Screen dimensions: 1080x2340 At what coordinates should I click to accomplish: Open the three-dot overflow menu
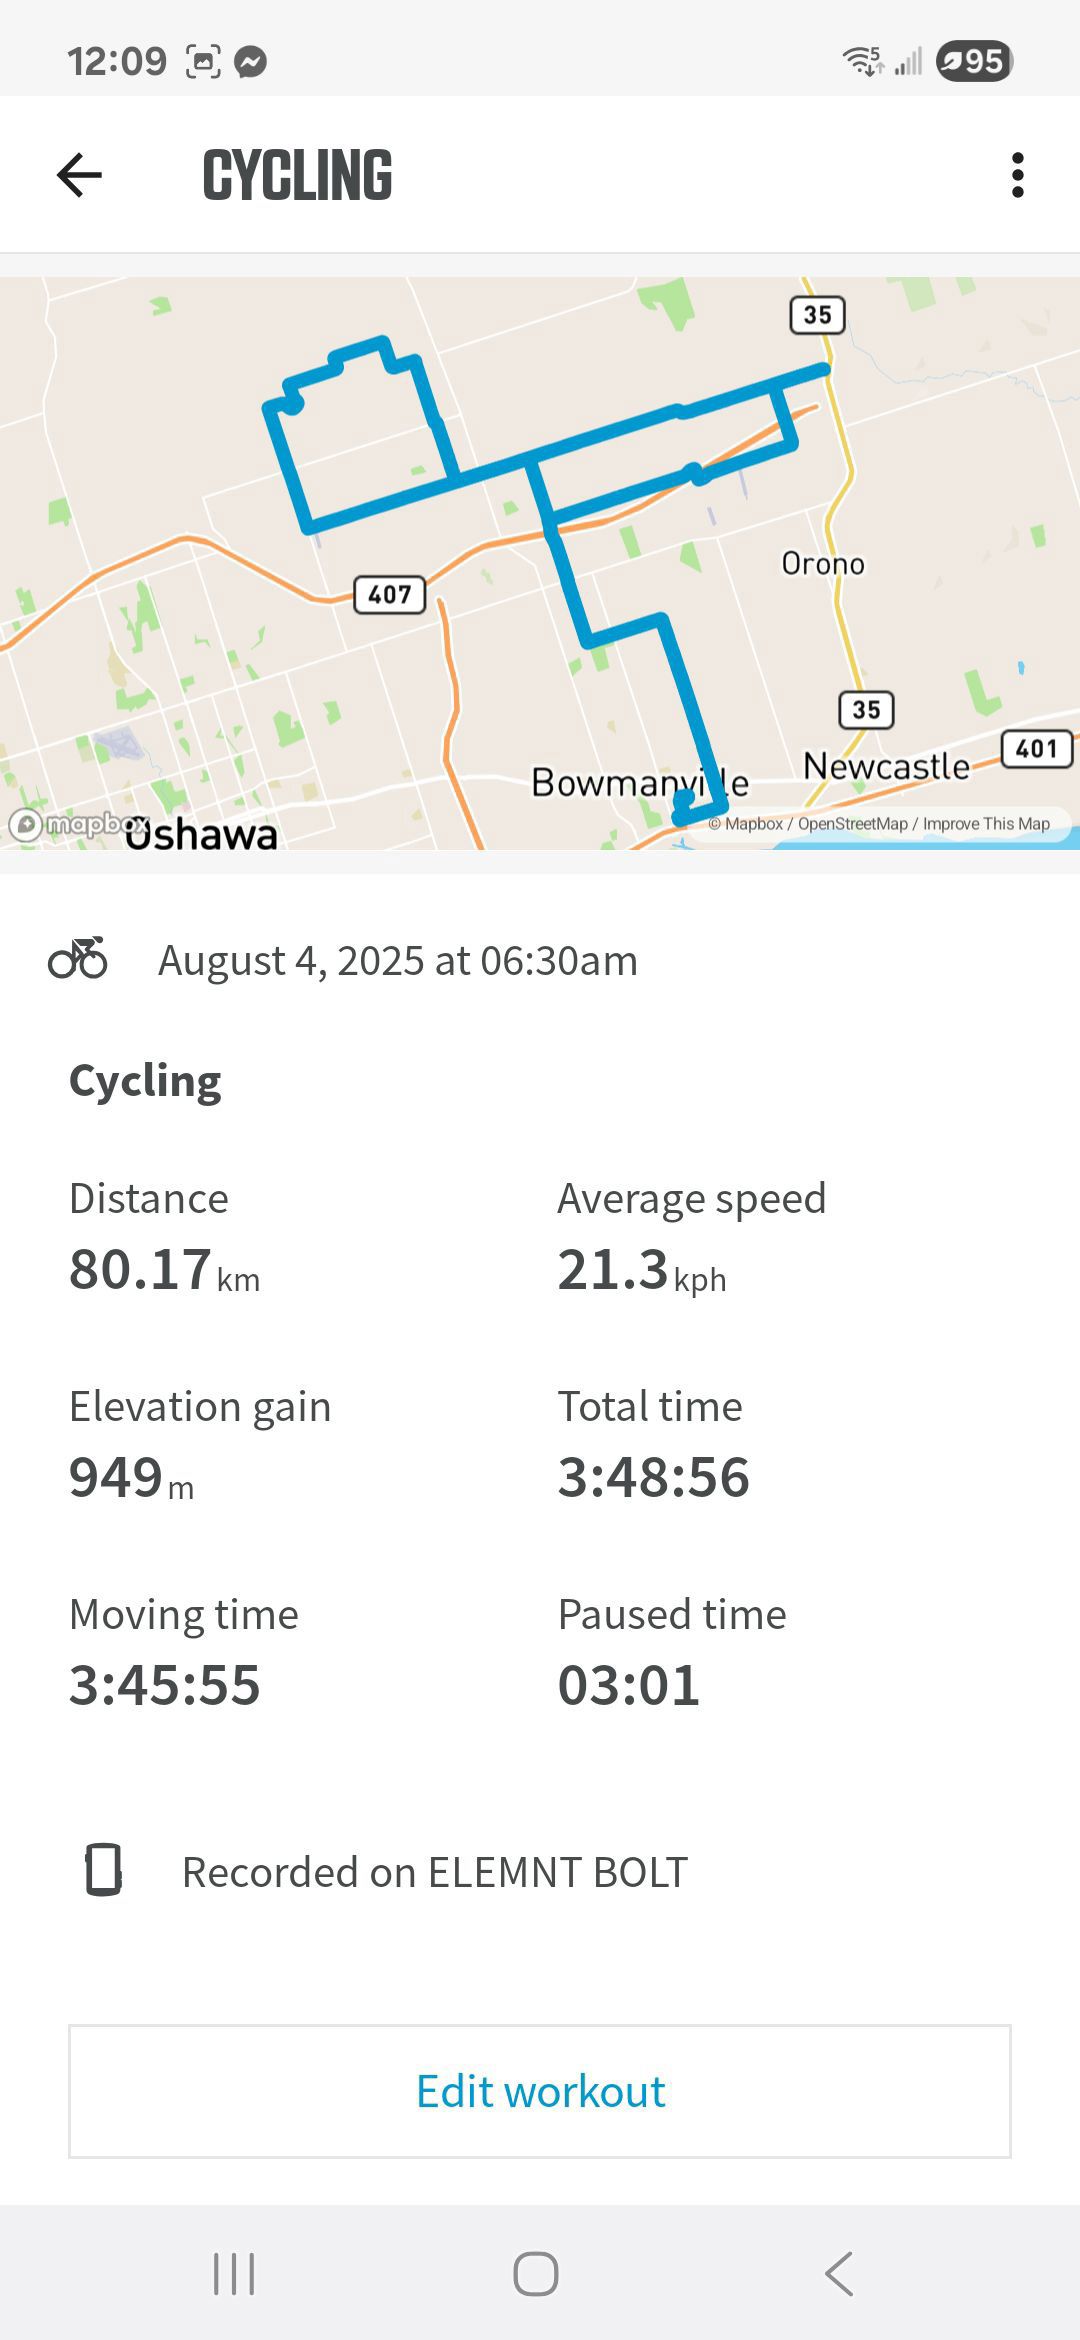[x=1017, y=175]
